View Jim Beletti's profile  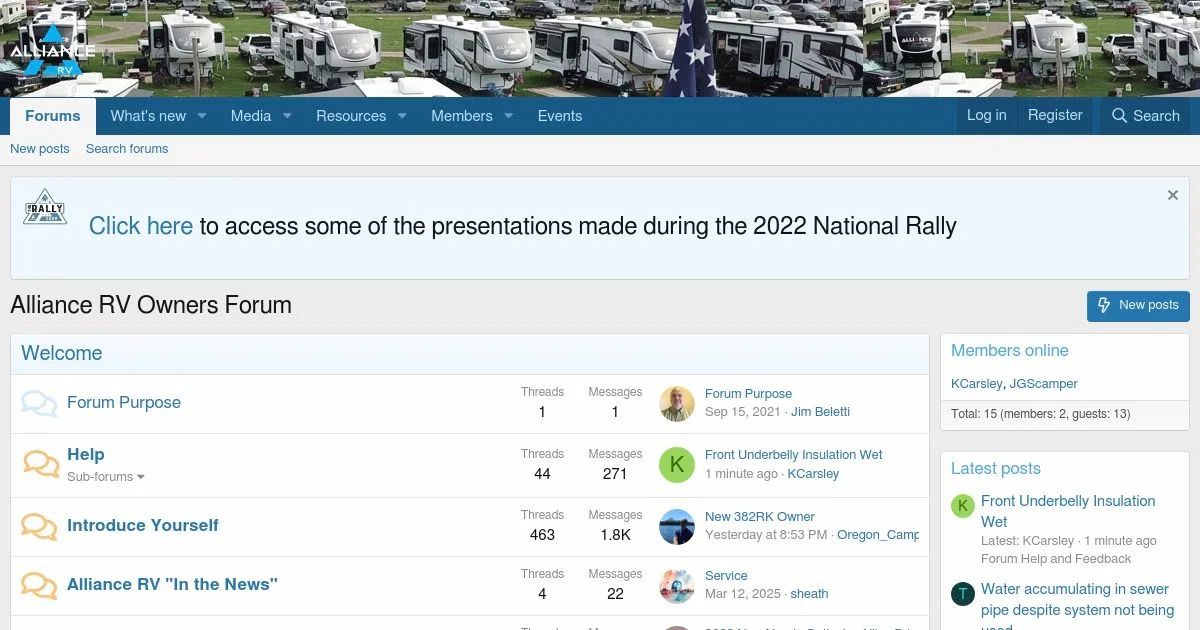(x=820, y=412)
